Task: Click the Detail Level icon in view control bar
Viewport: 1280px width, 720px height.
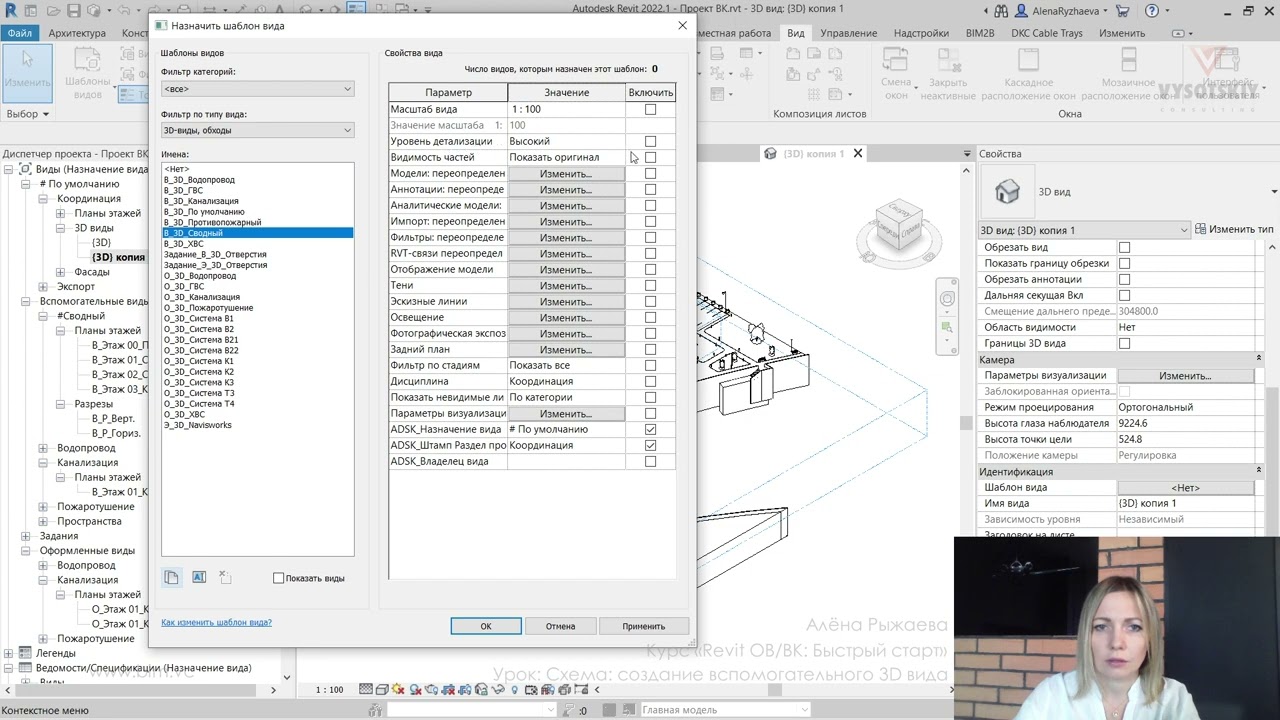Action: pos(367,690)
